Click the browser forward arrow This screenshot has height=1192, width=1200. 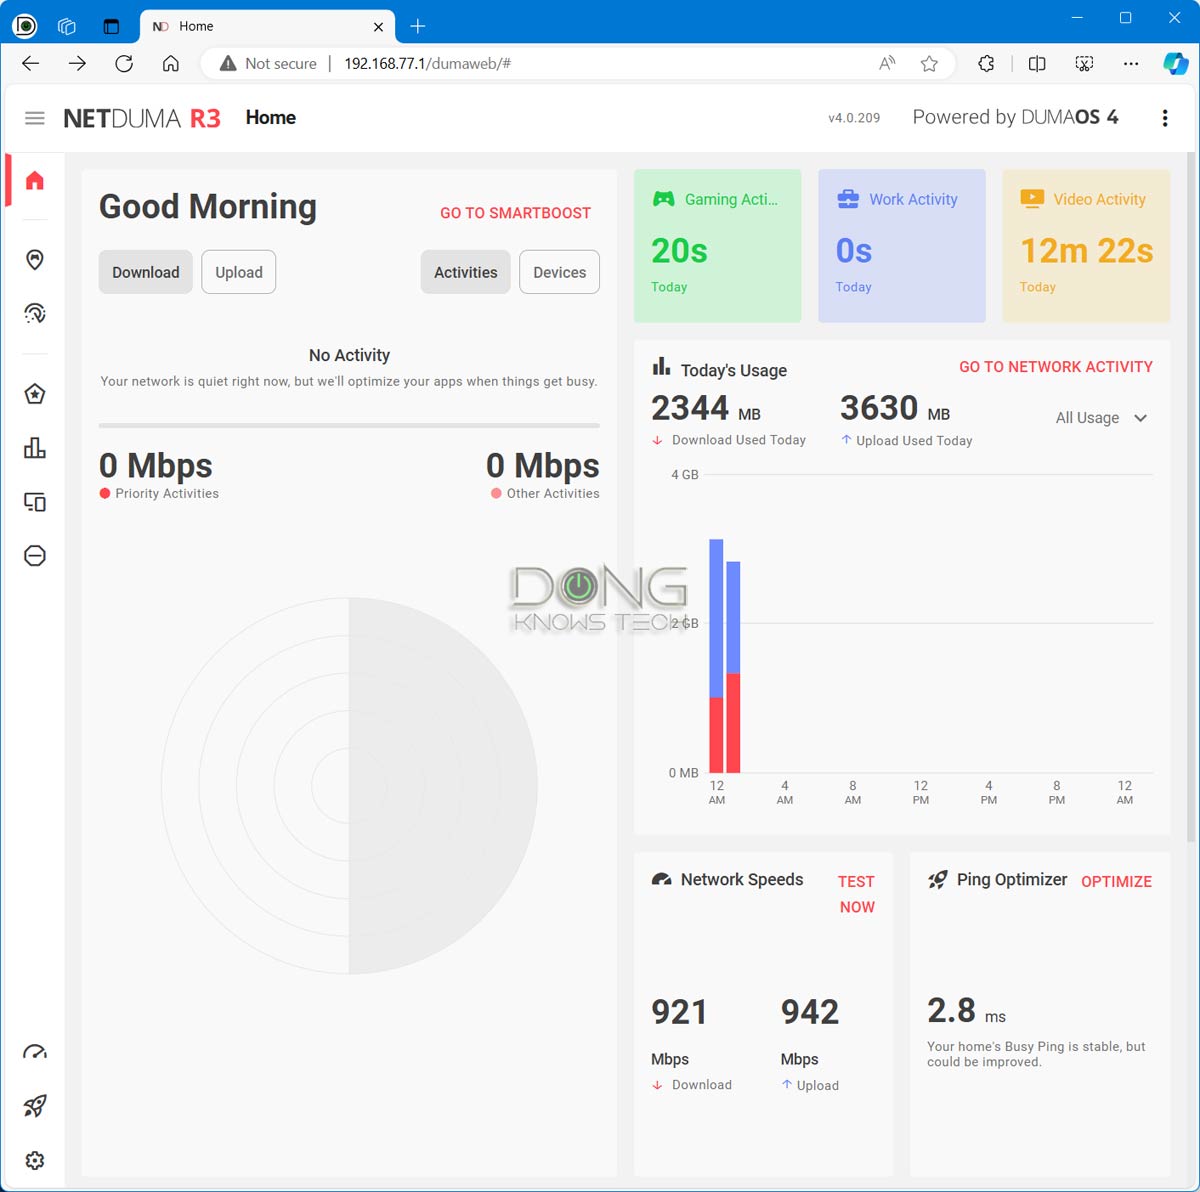click(x=77, y=63)
